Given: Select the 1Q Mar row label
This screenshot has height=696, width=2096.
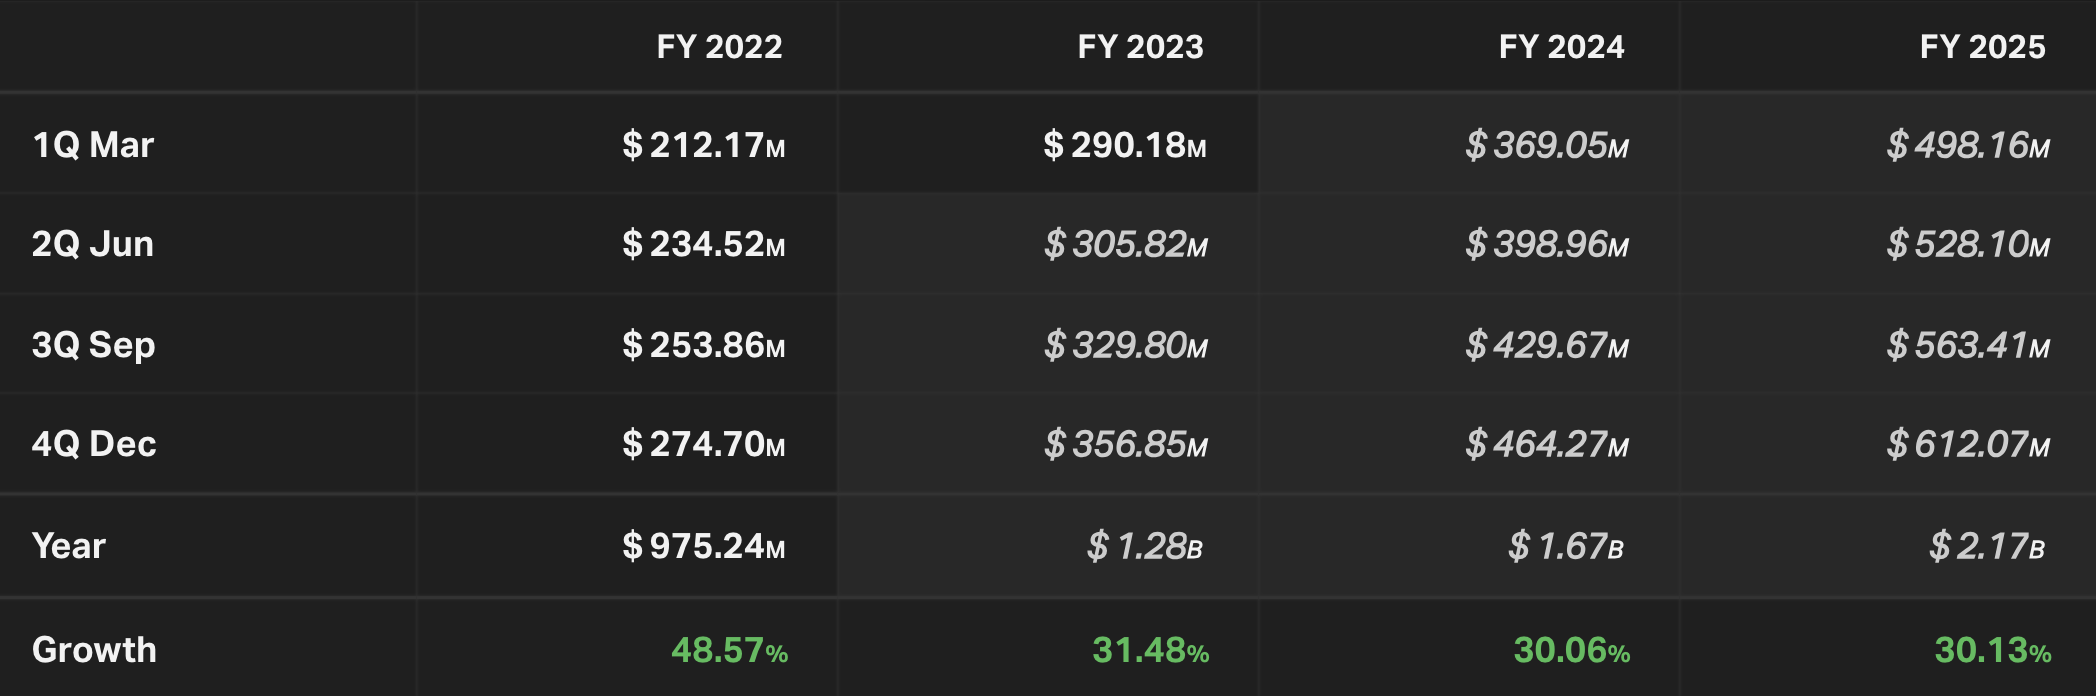Looking at the screenshot, I should coord(93,145).
